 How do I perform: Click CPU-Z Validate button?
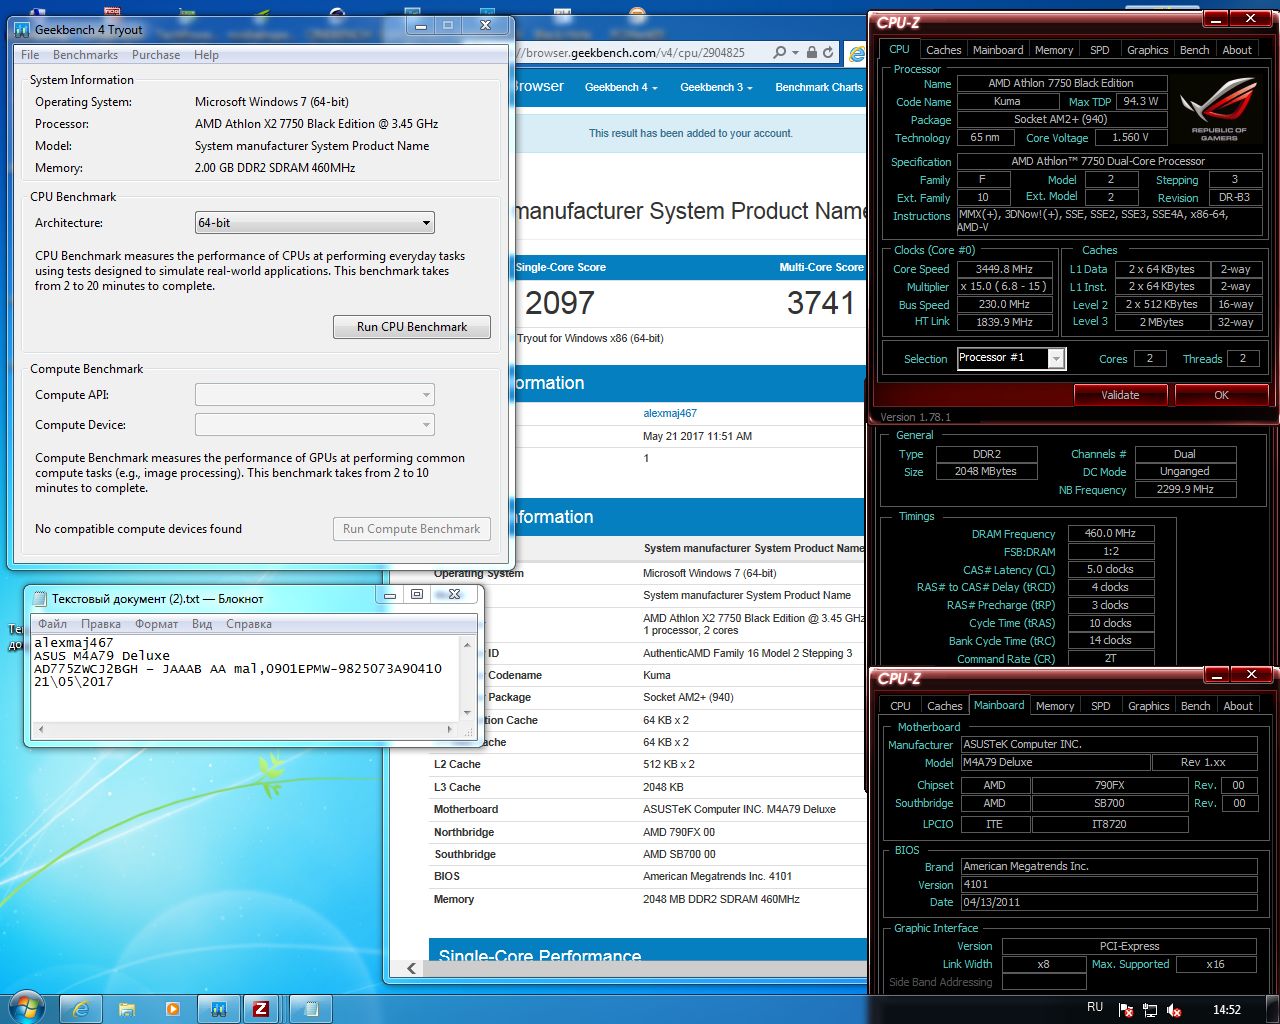pyautogui.click(x=1120, y=395)
